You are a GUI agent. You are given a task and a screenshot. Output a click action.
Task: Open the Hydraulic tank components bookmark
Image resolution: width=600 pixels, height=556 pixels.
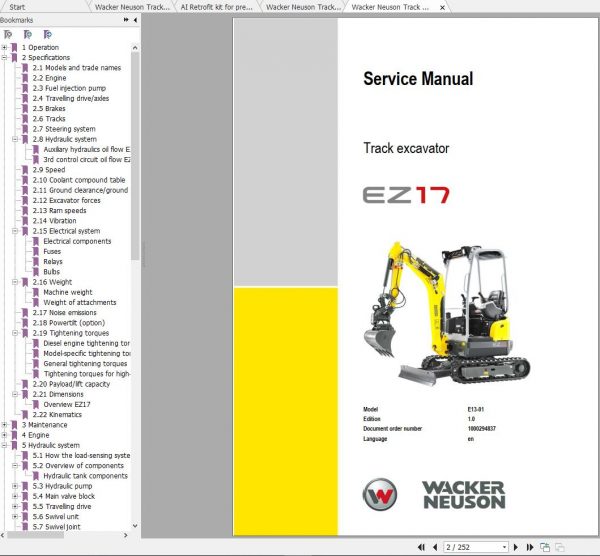(x=85, y=476)
